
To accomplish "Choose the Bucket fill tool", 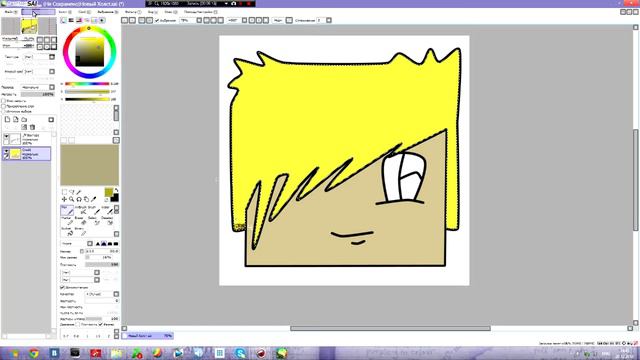I will (67, 231).
